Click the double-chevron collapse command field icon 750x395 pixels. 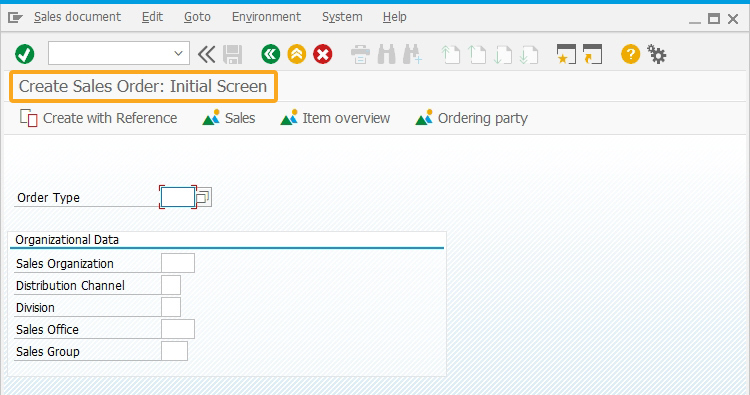click(207, 54)
